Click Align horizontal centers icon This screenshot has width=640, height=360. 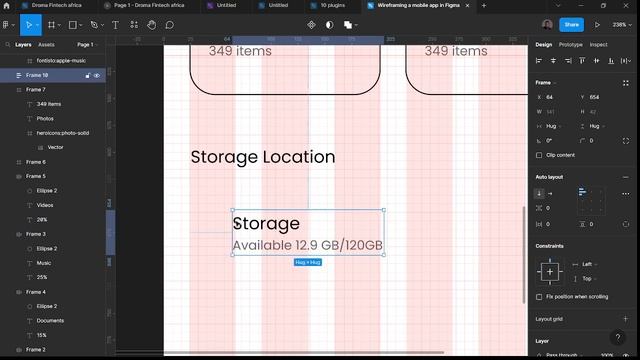pos(553,60)
